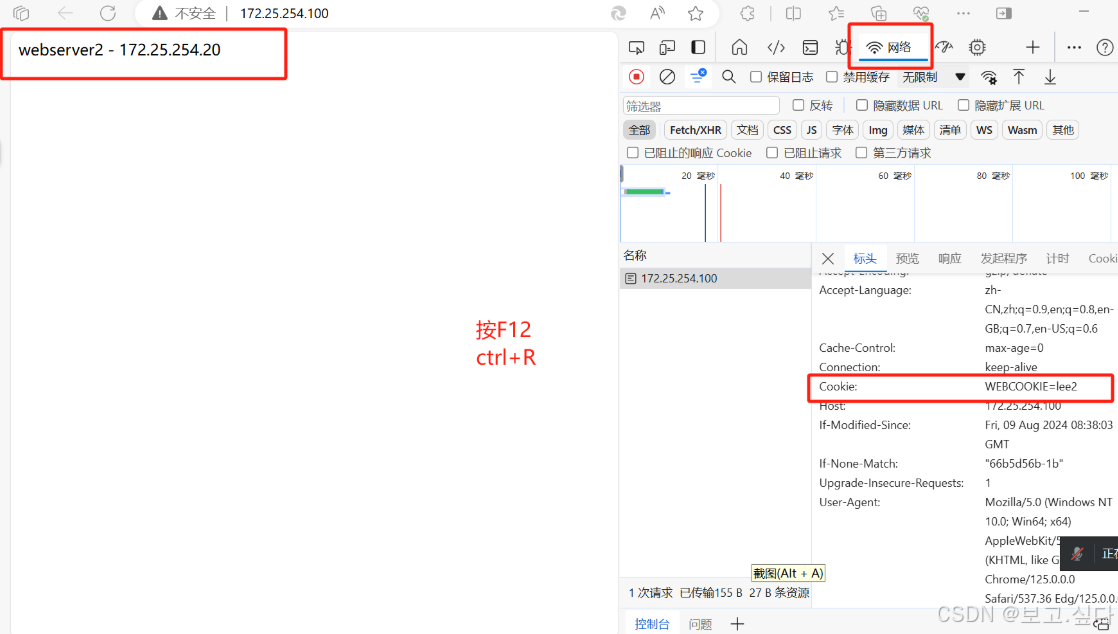
Task: Enable the 禁用缓存 checkbox
Action: (831, 76)
